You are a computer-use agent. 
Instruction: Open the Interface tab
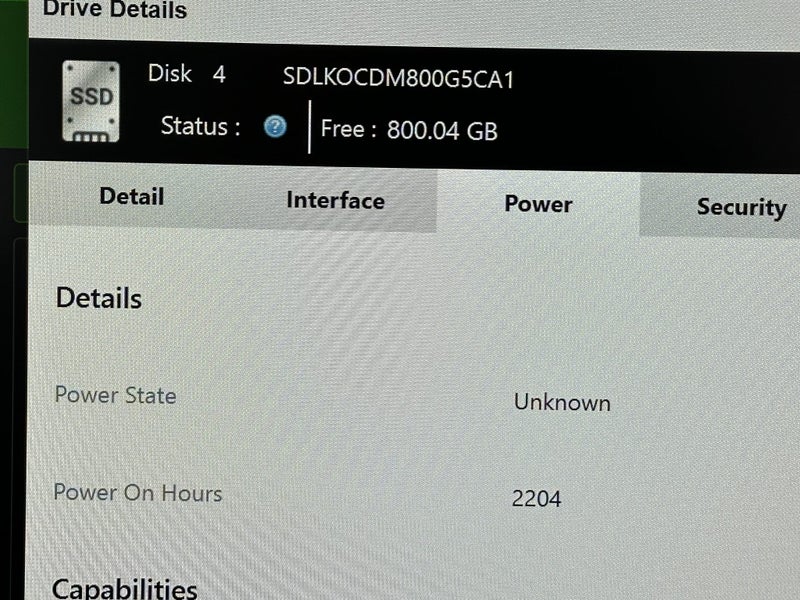(x=335, y=200)
